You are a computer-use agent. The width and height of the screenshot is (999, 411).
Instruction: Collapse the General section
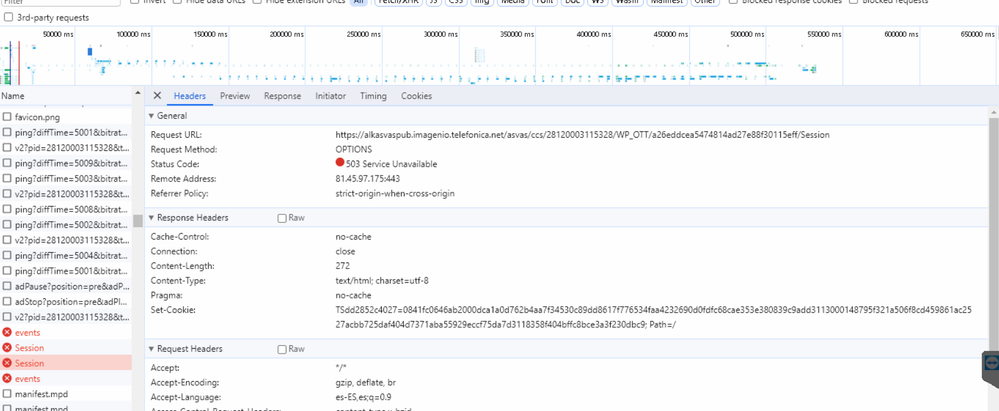[x=151, y=116]
